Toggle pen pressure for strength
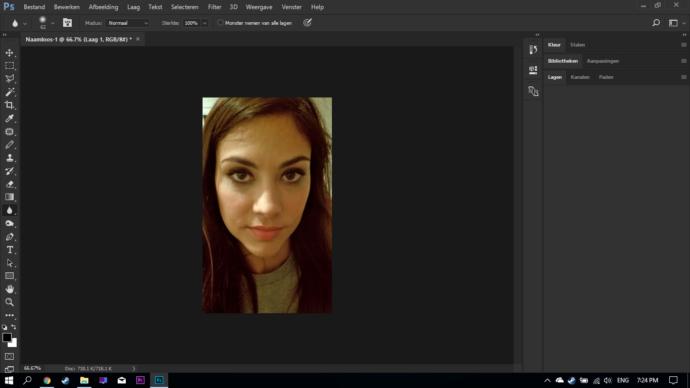This screenshot has height=388, width=690. point(307,23)
